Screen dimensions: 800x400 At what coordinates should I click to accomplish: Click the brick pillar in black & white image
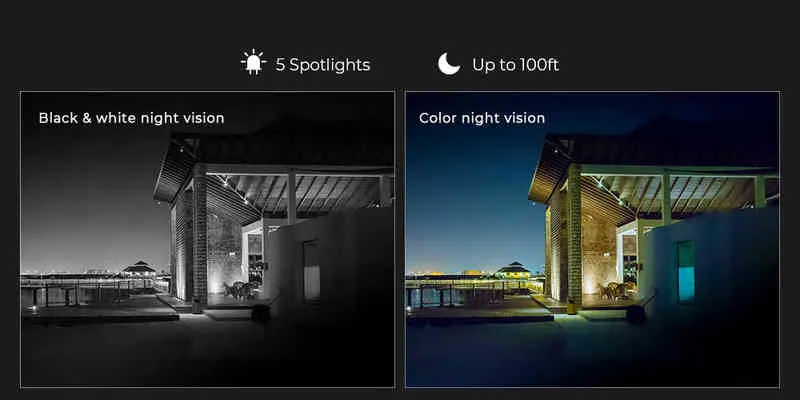click(199, 236)
